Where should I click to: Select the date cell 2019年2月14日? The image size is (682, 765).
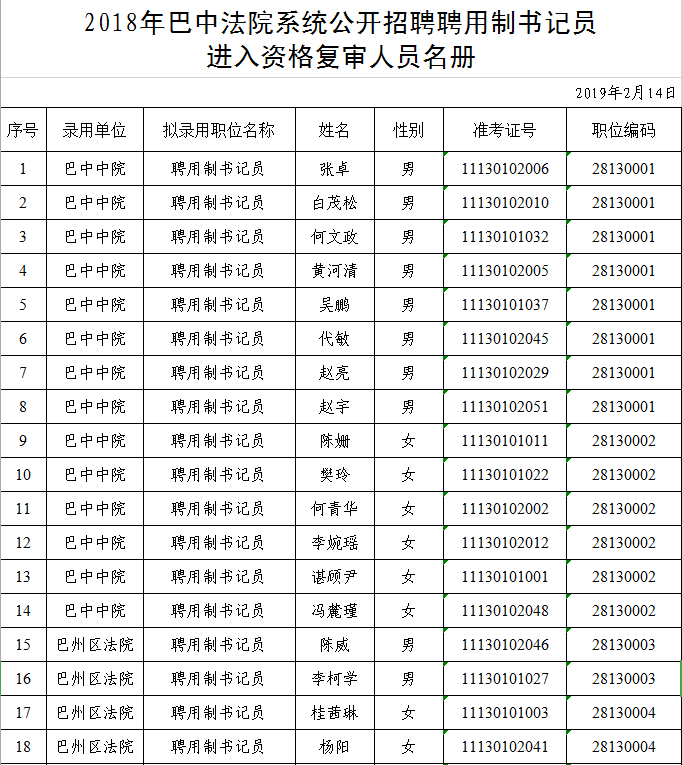pyautogui.click(x=626, y=93)
